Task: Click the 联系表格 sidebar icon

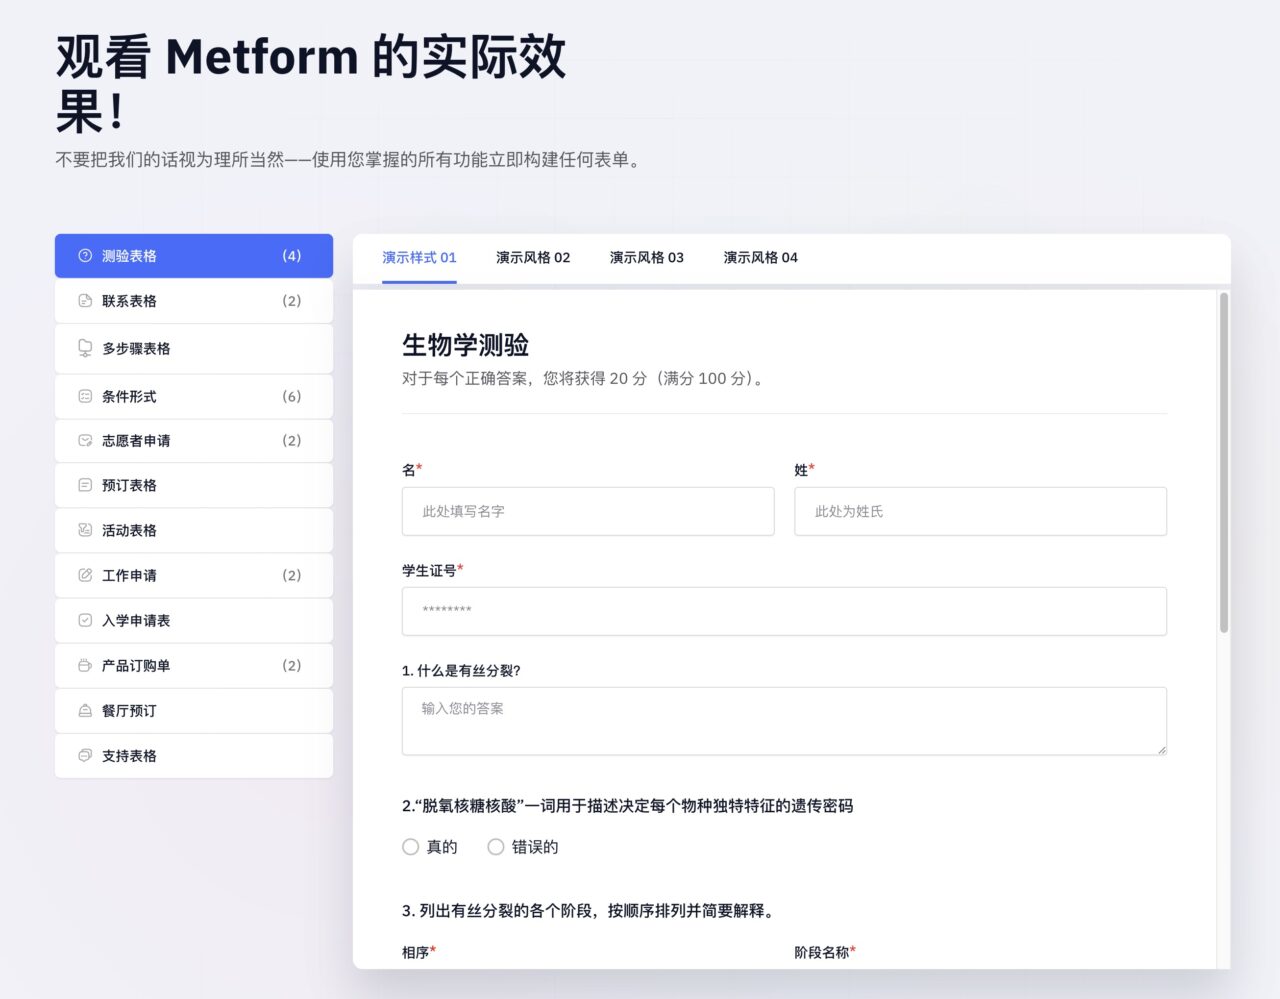Action: [85, 301]
